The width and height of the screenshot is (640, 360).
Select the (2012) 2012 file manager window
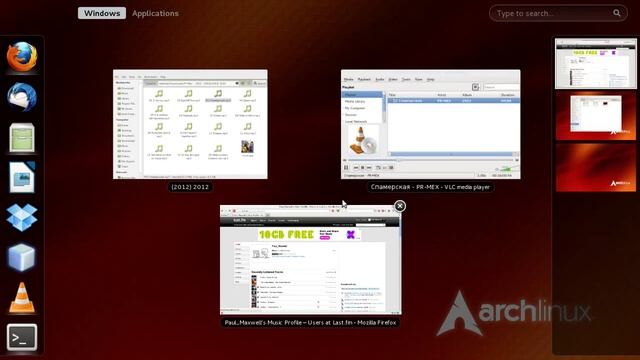190,124
